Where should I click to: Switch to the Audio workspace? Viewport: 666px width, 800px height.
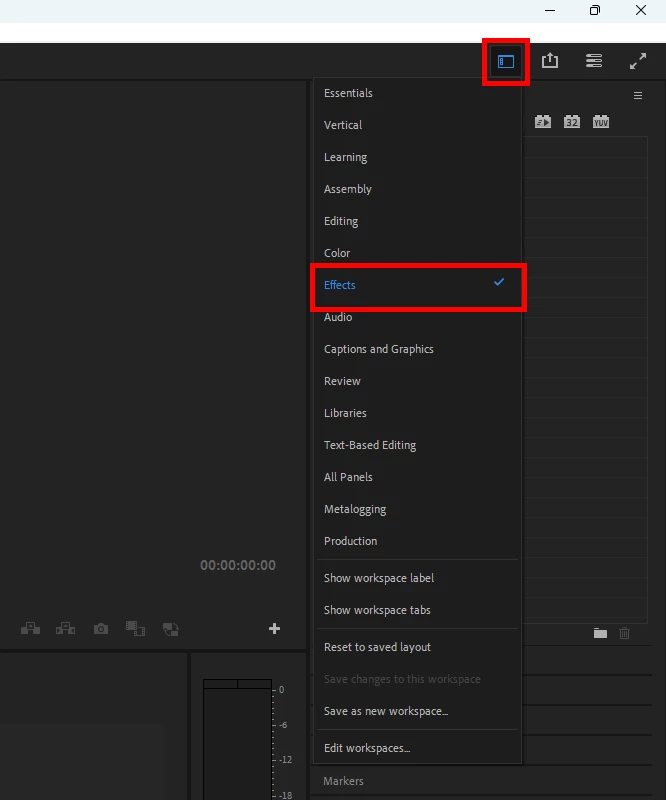(x=417, y=317)
